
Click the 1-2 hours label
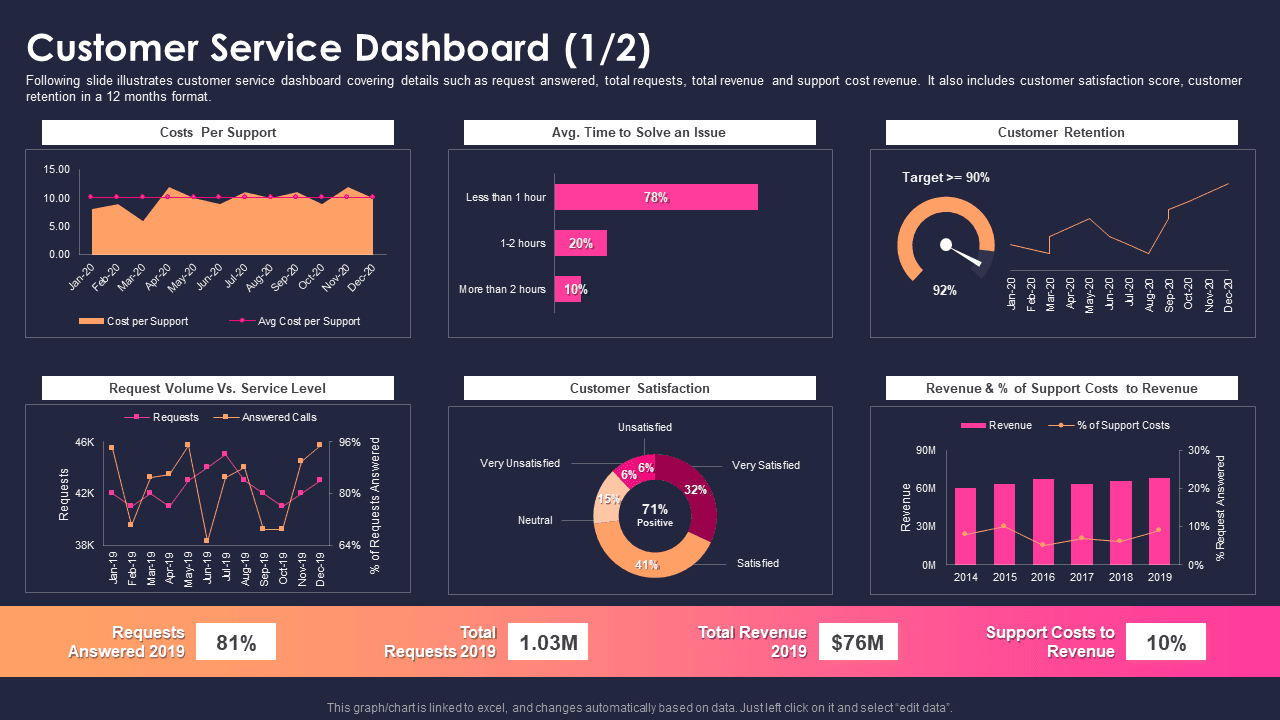[523, 243]
